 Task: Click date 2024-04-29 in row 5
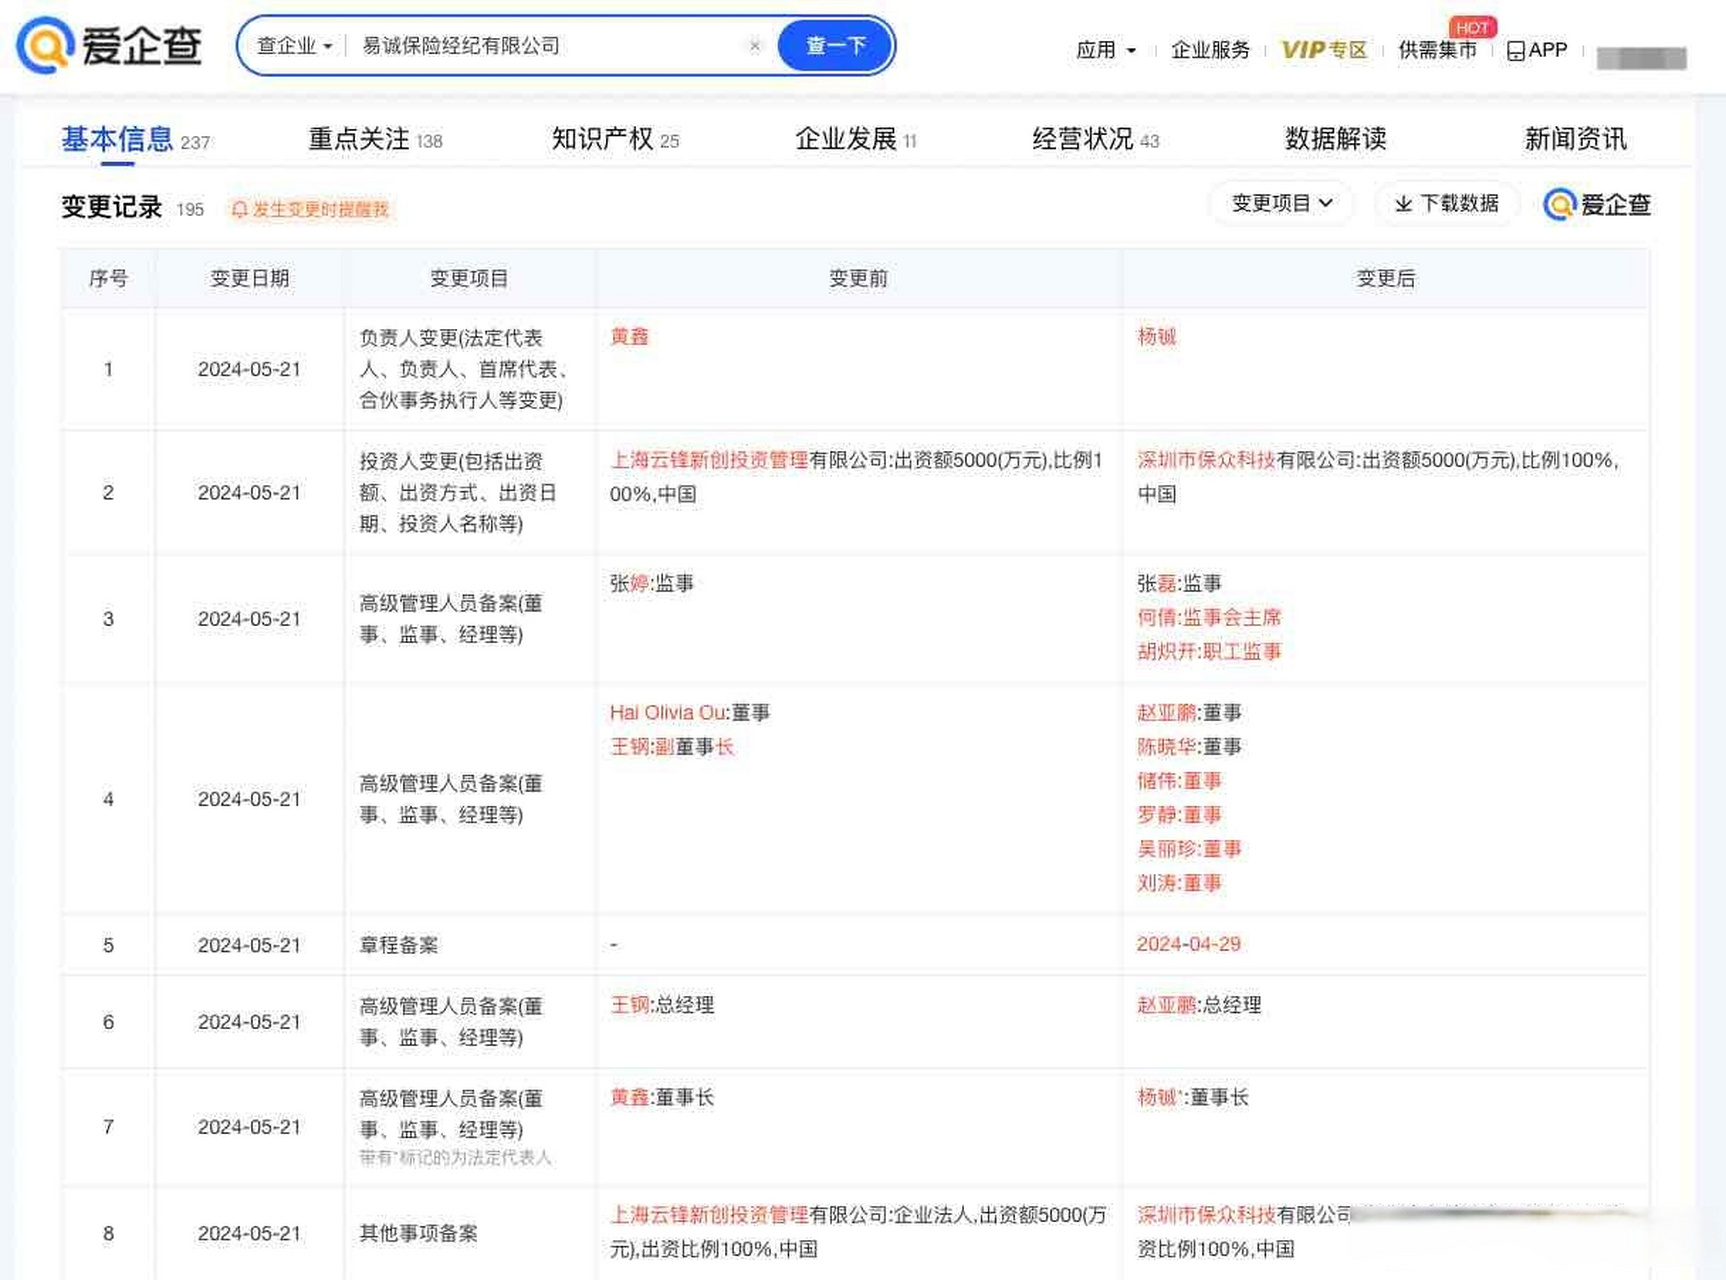click(1188, 944)
